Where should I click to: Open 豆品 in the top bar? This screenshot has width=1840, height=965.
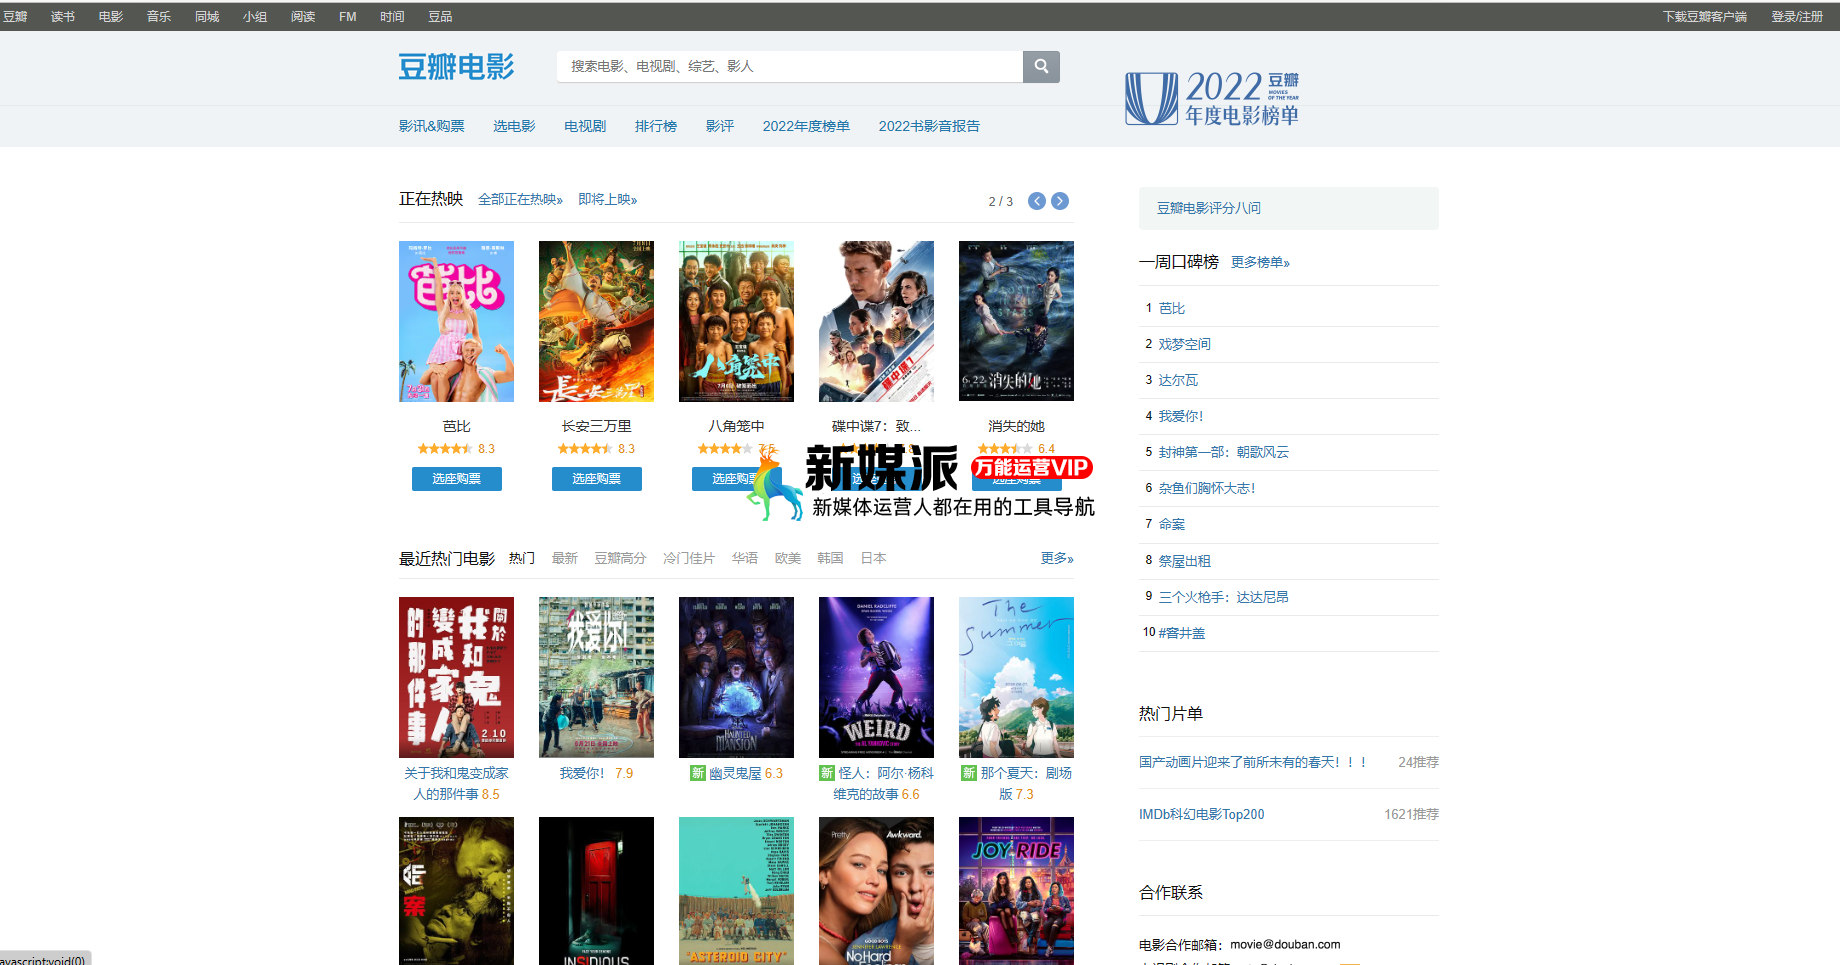[x=440, y=17]
